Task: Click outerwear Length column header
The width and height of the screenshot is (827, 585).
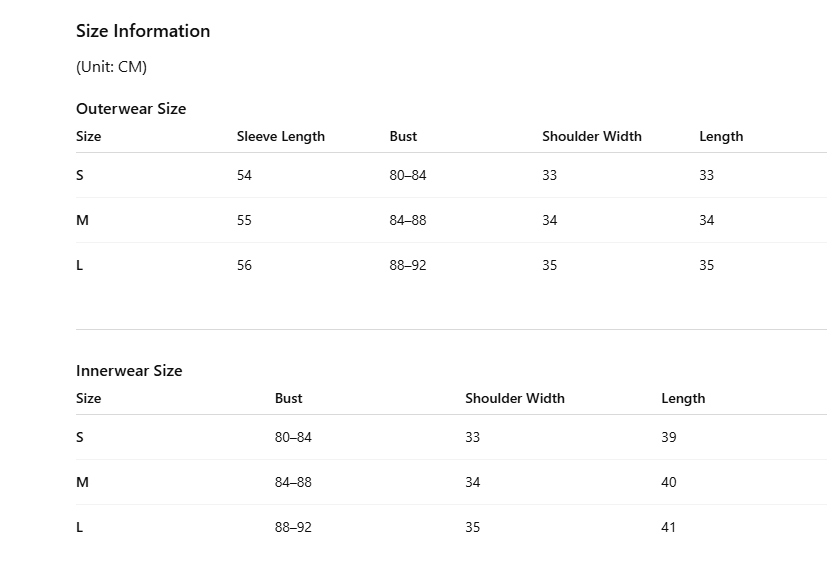Action: 721,137
